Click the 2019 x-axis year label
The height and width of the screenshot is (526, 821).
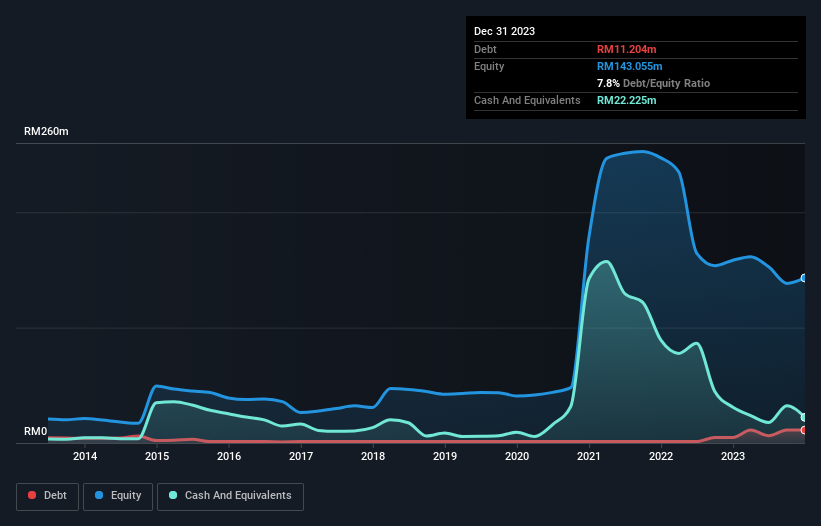(445, 456)
